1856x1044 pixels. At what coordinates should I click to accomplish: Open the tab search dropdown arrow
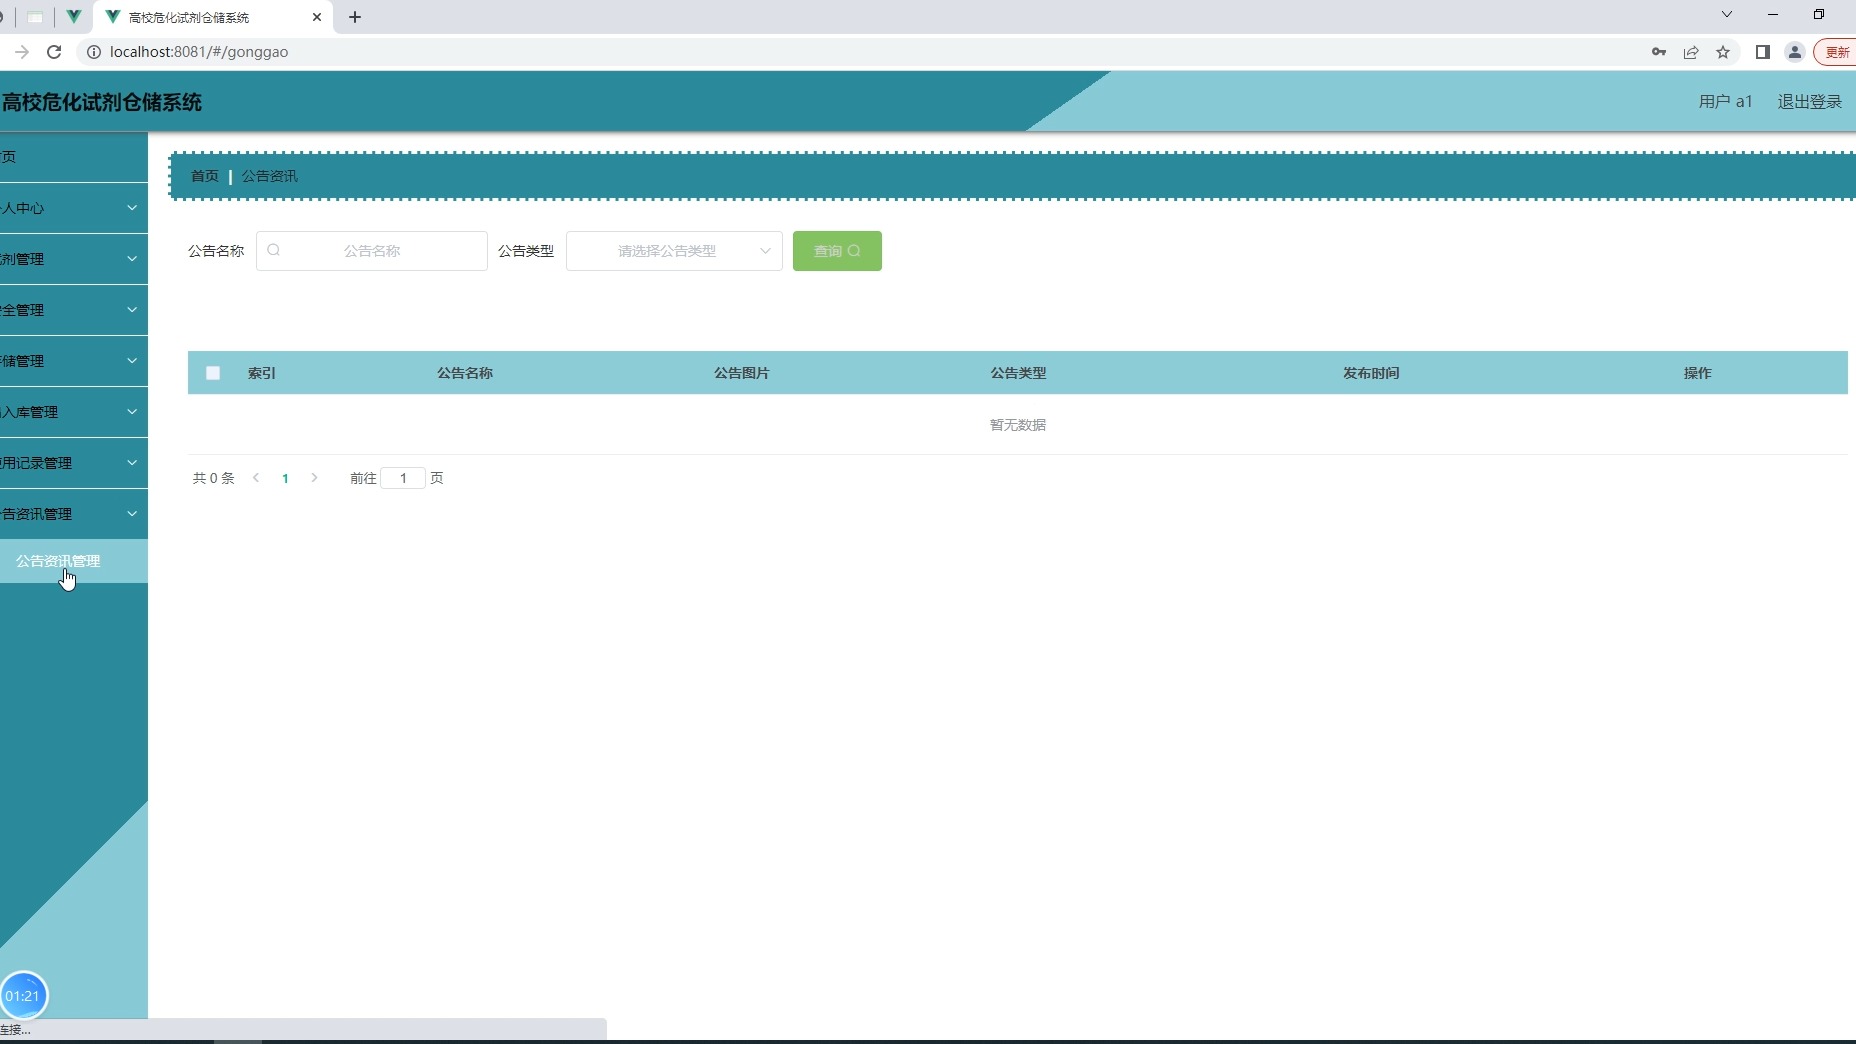[x=1727, y=14]
